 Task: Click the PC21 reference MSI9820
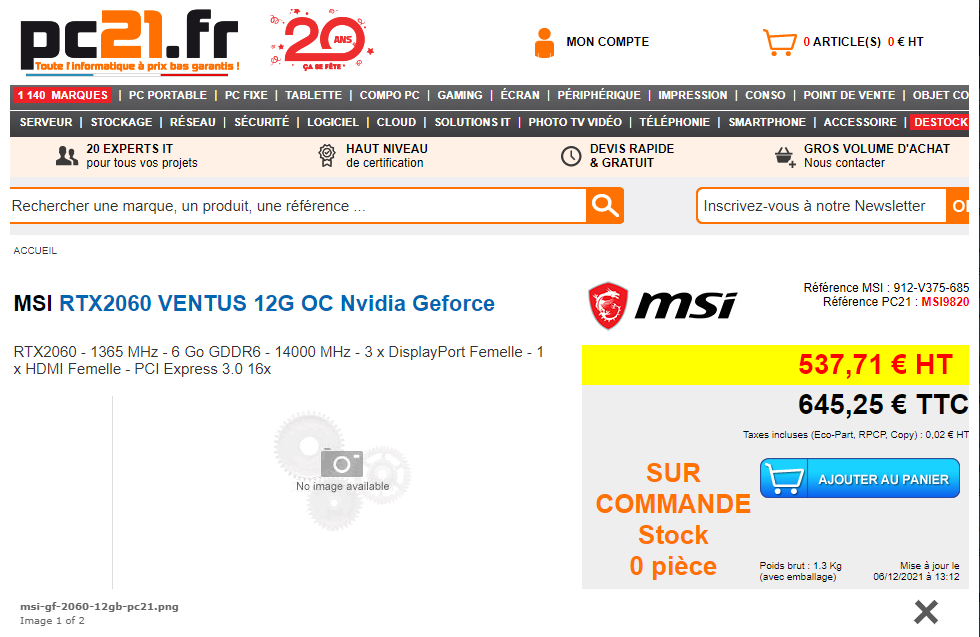point(945,302)
